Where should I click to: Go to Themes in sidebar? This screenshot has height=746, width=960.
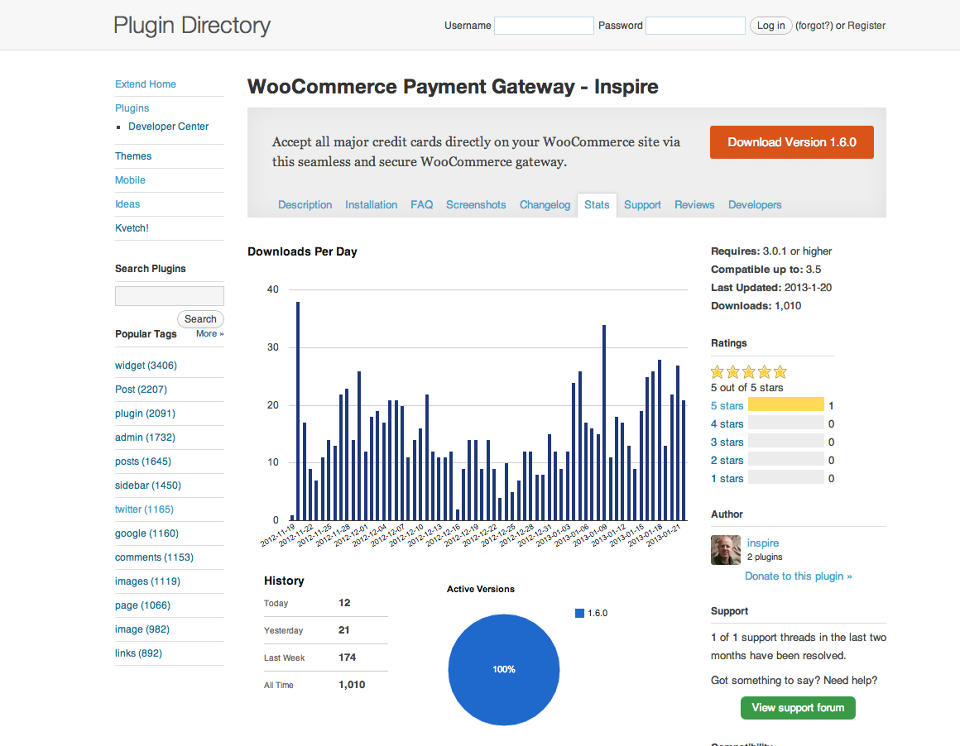point(133,156)
